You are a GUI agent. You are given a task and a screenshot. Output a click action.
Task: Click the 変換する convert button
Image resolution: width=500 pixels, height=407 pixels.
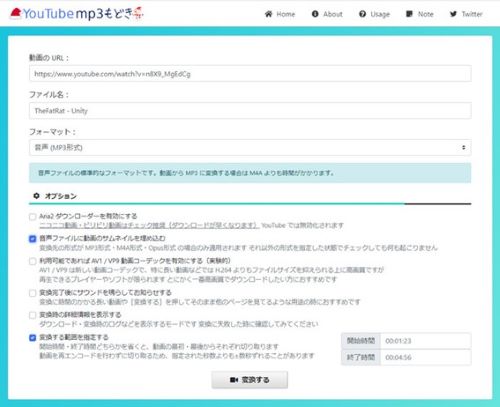point(250,380)
